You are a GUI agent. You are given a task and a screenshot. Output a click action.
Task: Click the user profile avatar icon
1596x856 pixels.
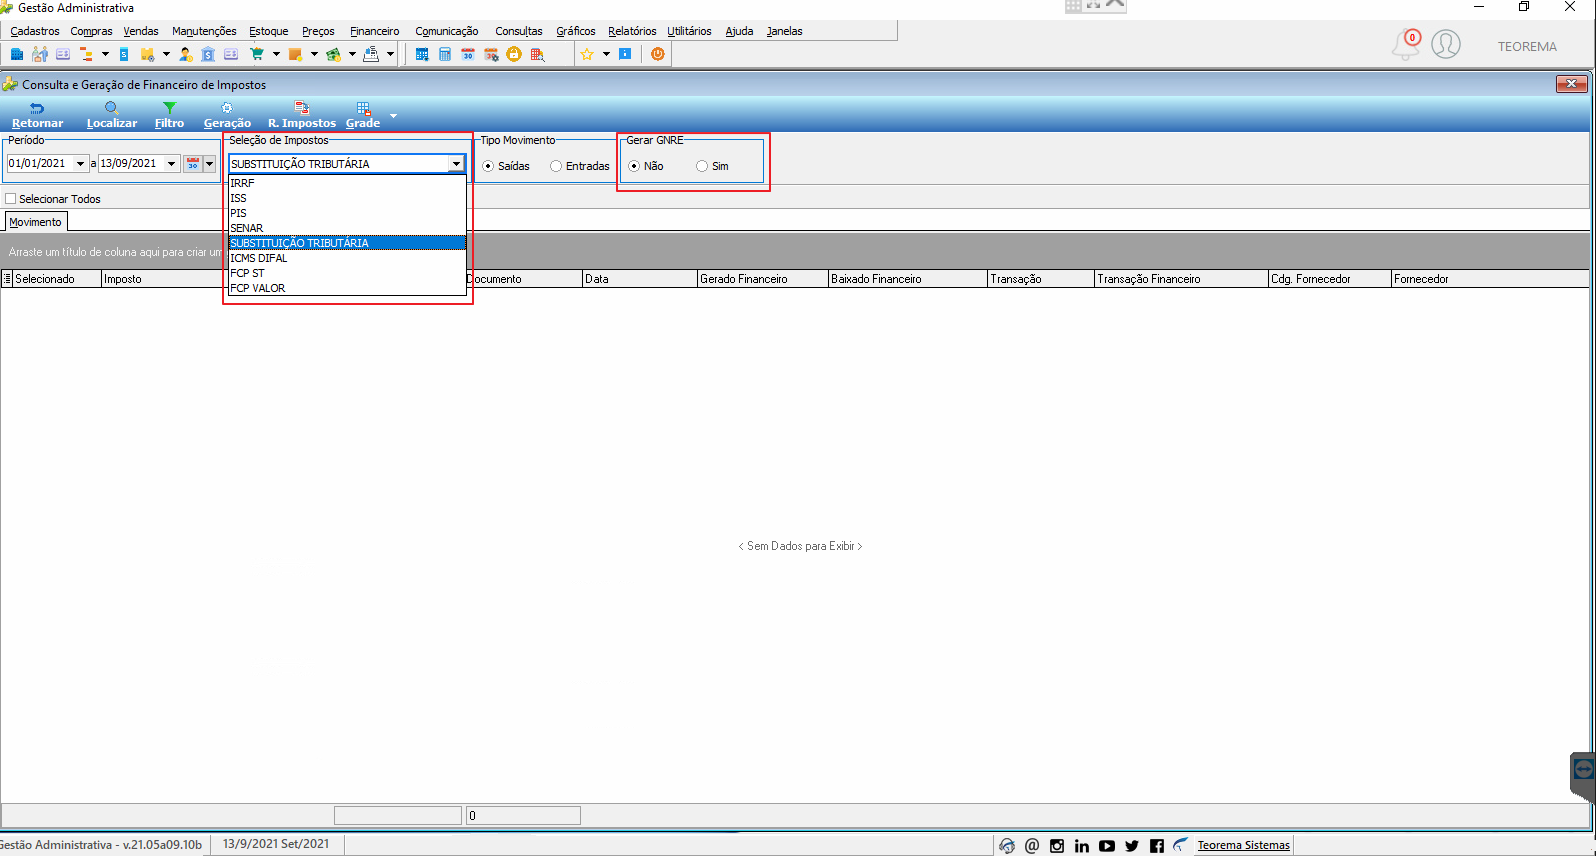pyautogui.click(x=1446, y=44)
